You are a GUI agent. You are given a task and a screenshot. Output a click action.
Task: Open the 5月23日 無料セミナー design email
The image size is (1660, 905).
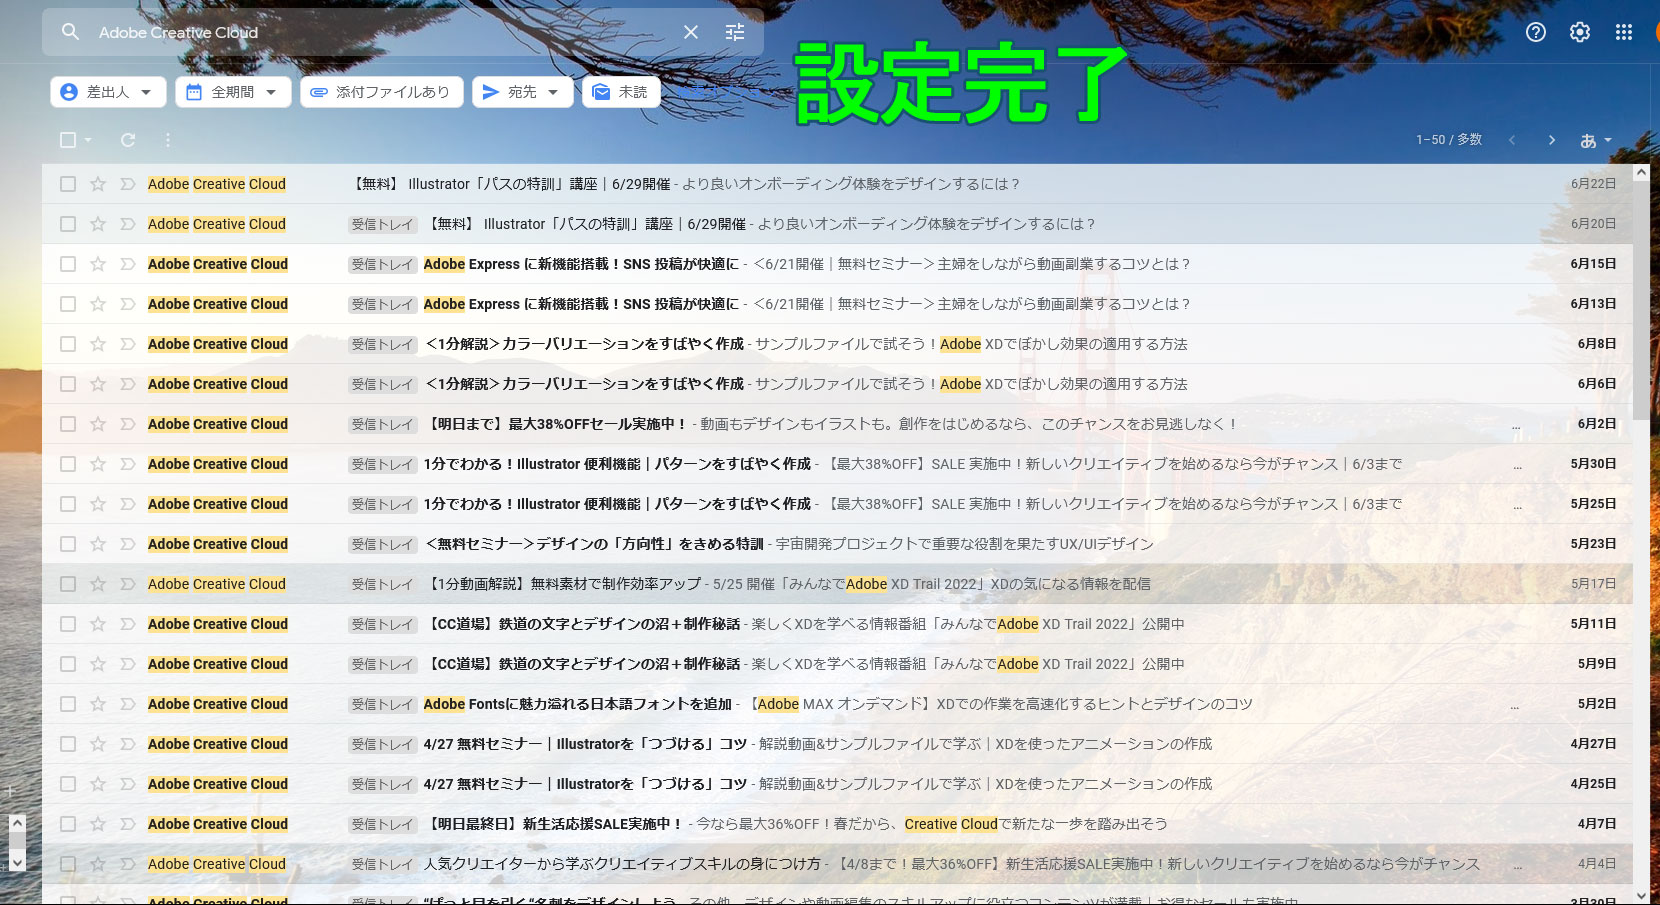pyautogui.click(x=838, y=544)
